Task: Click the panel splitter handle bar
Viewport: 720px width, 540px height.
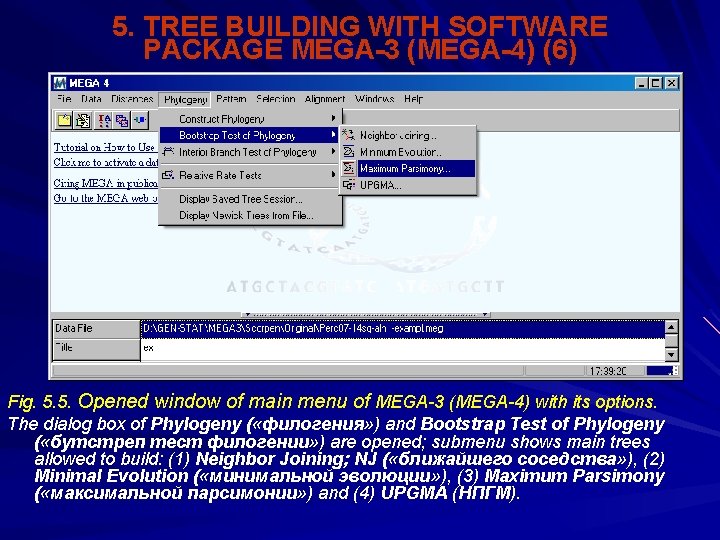Action: coord(366,315)
